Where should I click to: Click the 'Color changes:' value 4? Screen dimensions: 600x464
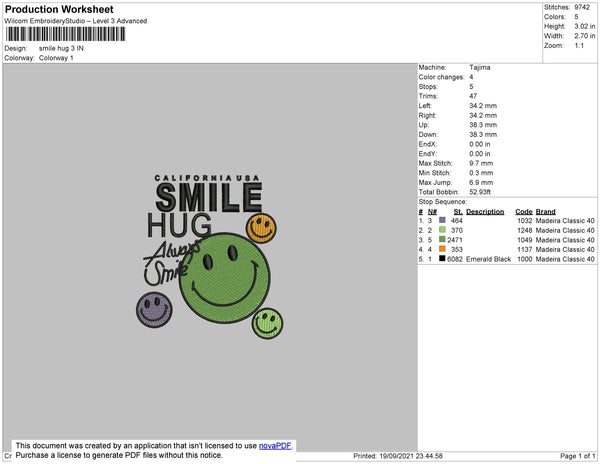[x=471, y=77]
